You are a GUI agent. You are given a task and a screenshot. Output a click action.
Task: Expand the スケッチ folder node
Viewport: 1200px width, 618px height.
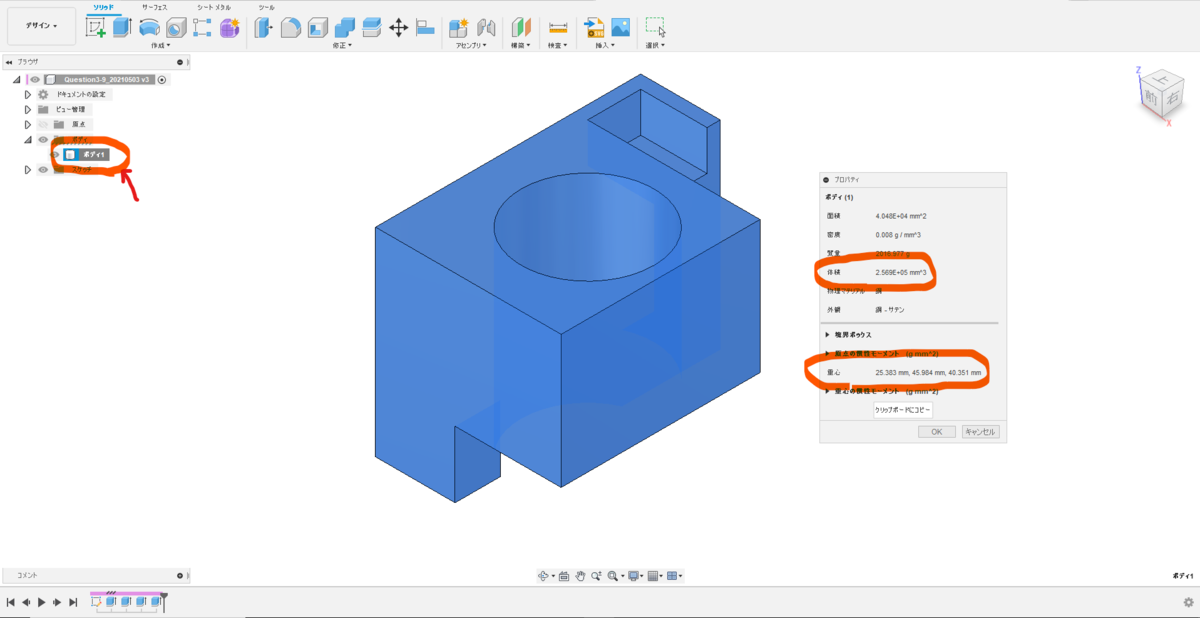click(x=28, y=170)
